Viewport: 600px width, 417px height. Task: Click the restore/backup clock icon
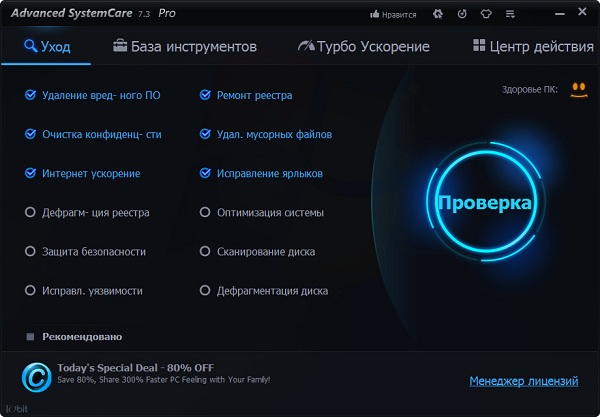click(x=461, y=15)
